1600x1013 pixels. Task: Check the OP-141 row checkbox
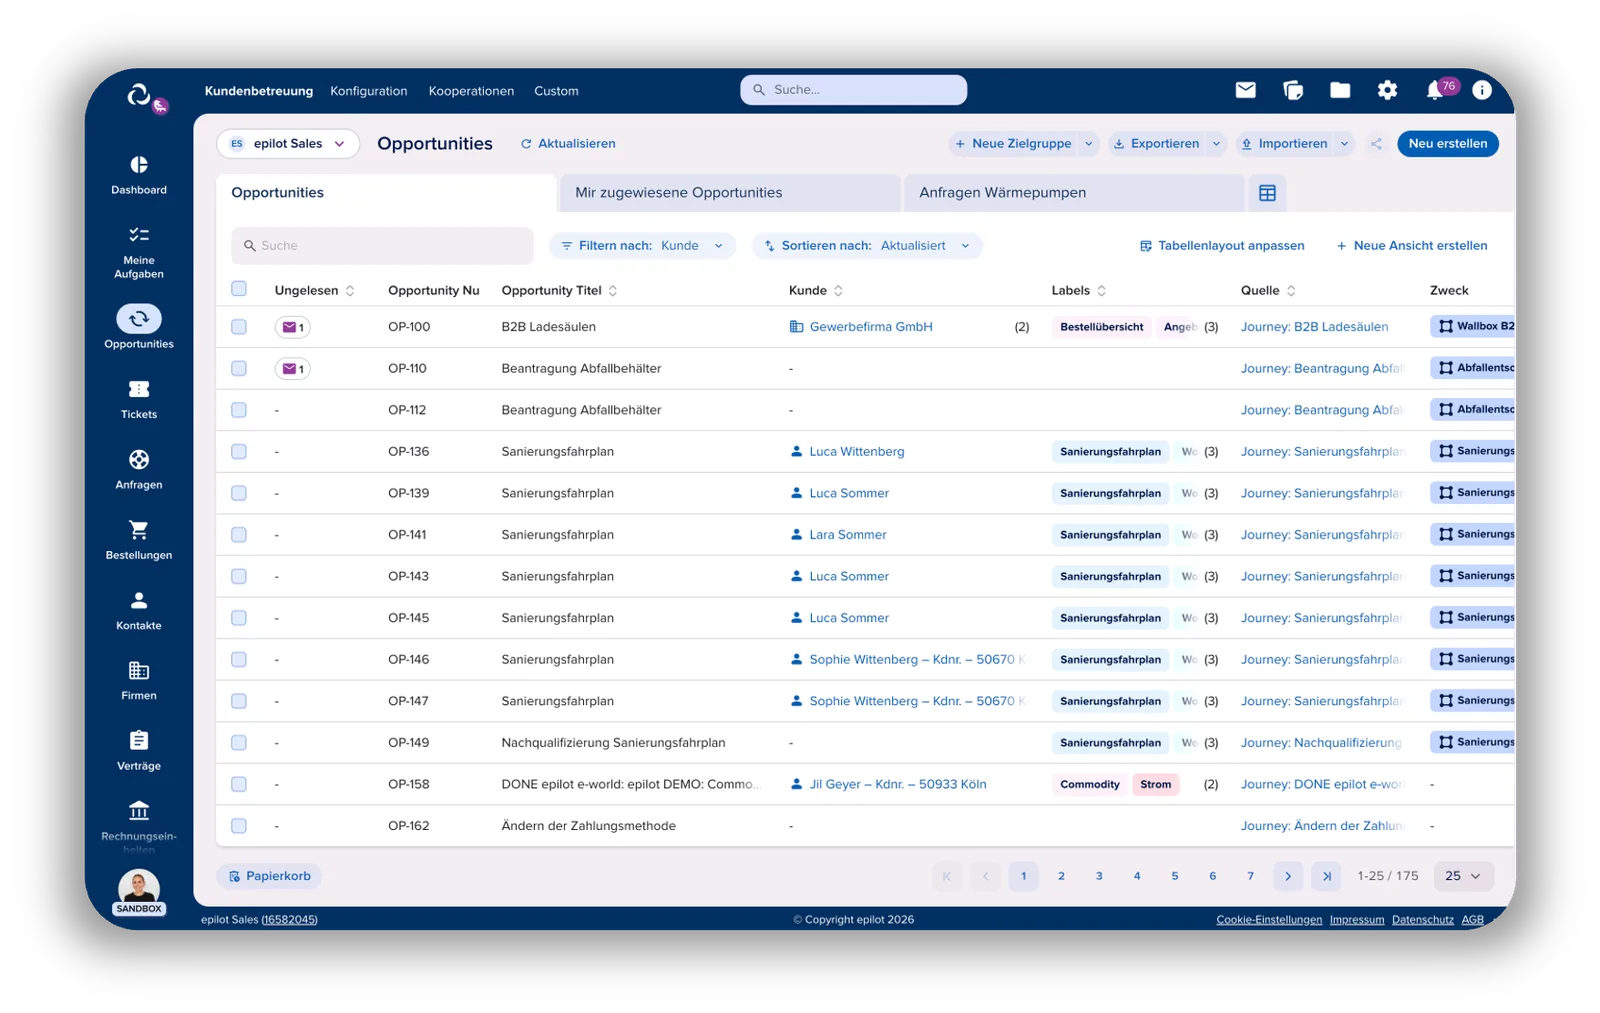click(239, 535)
